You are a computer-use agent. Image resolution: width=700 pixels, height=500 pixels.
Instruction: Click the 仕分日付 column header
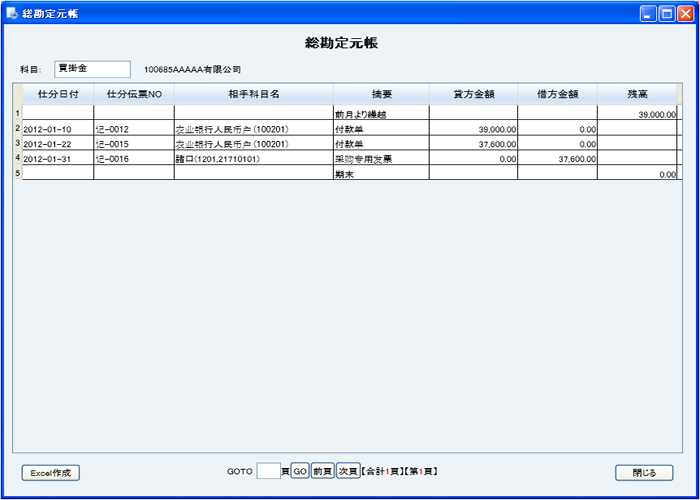[x=58, y=94]
